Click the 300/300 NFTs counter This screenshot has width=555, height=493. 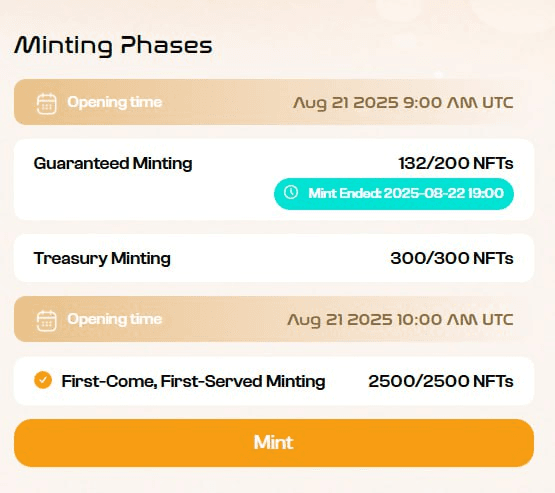coord(452,258)
